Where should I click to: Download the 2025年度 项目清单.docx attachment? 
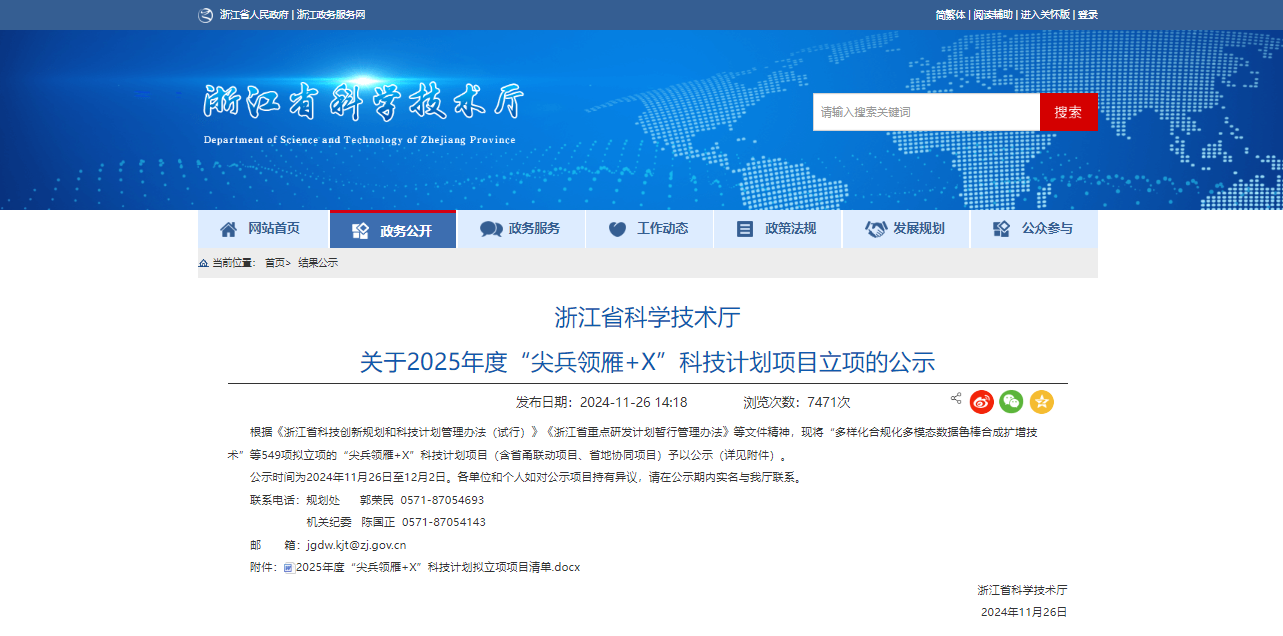(438, 568)
